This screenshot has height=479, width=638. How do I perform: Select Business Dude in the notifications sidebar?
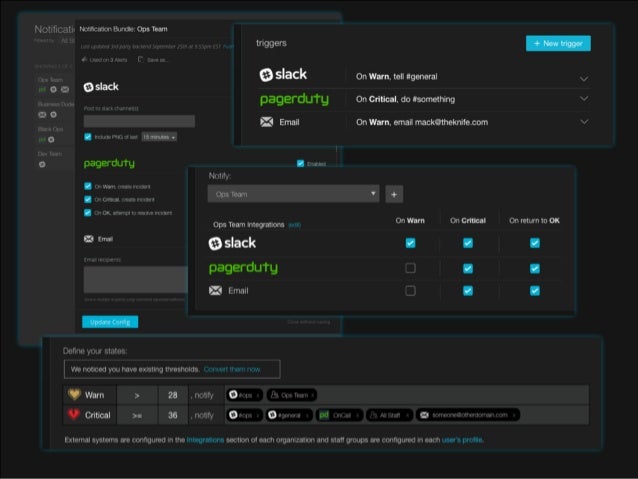(56, 104)
